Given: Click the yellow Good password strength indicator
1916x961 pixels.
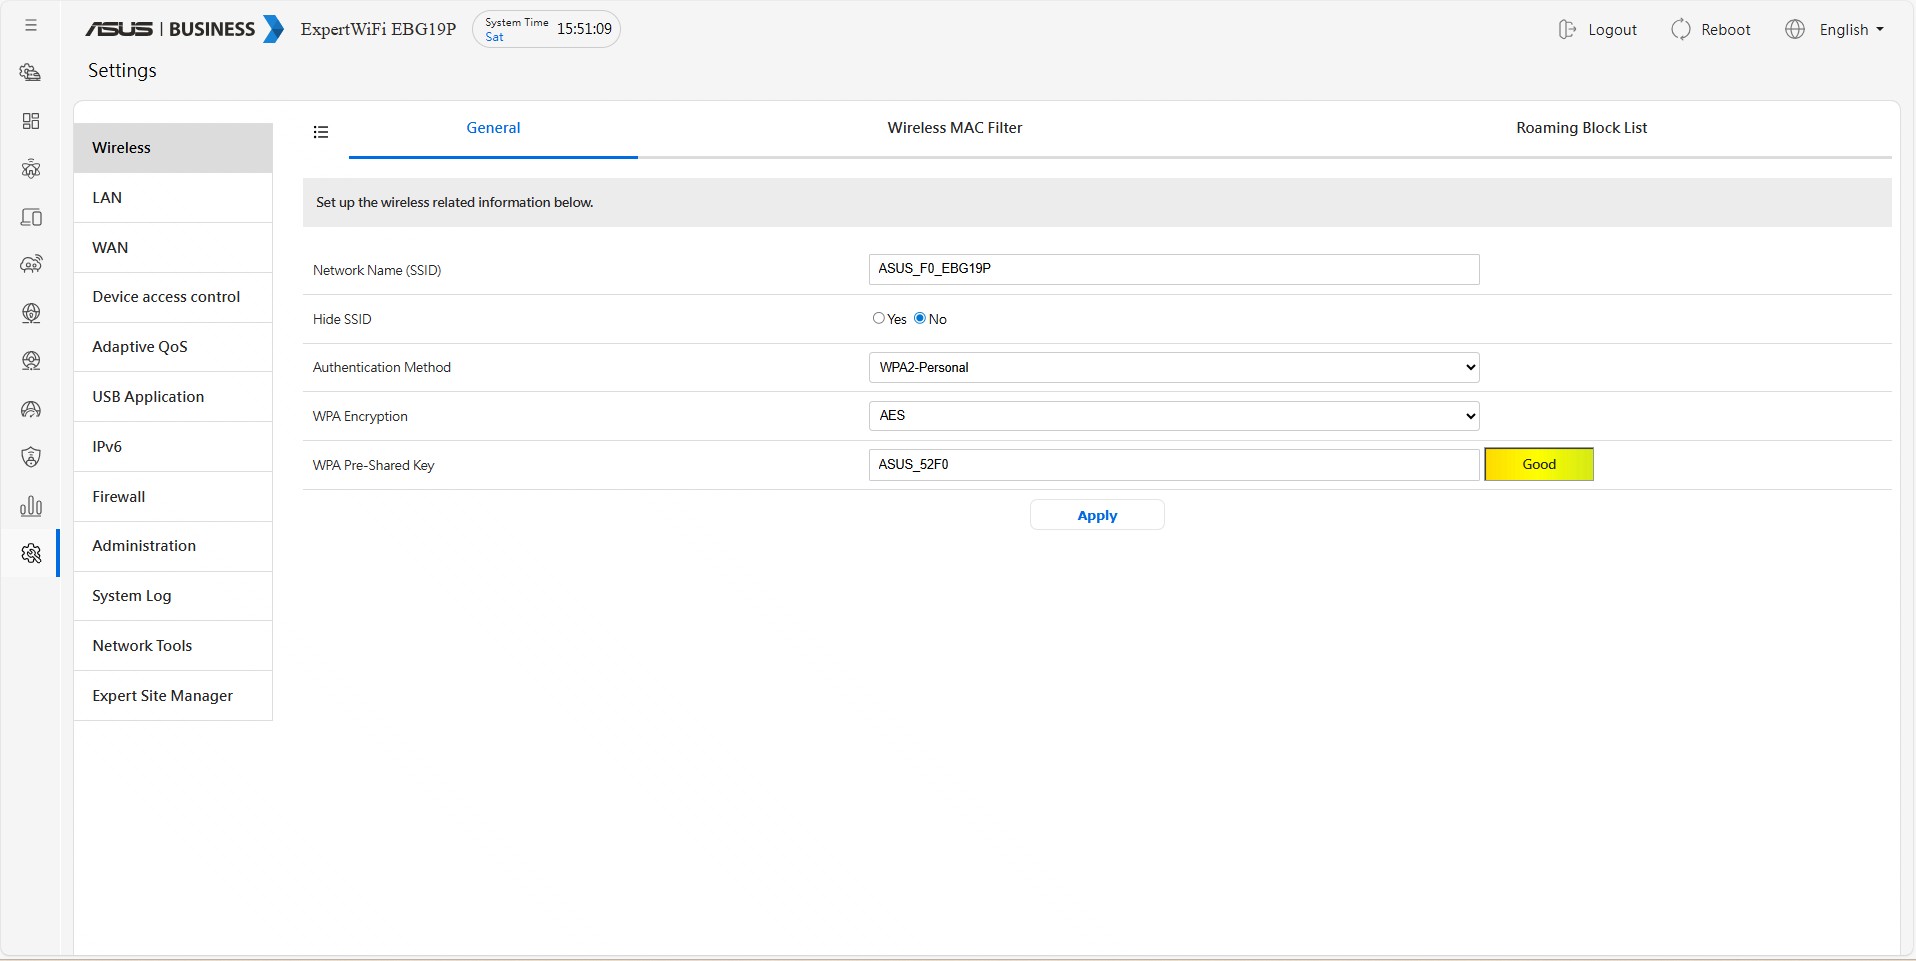Looking at the screenshot, I should tap(1539, 464).
